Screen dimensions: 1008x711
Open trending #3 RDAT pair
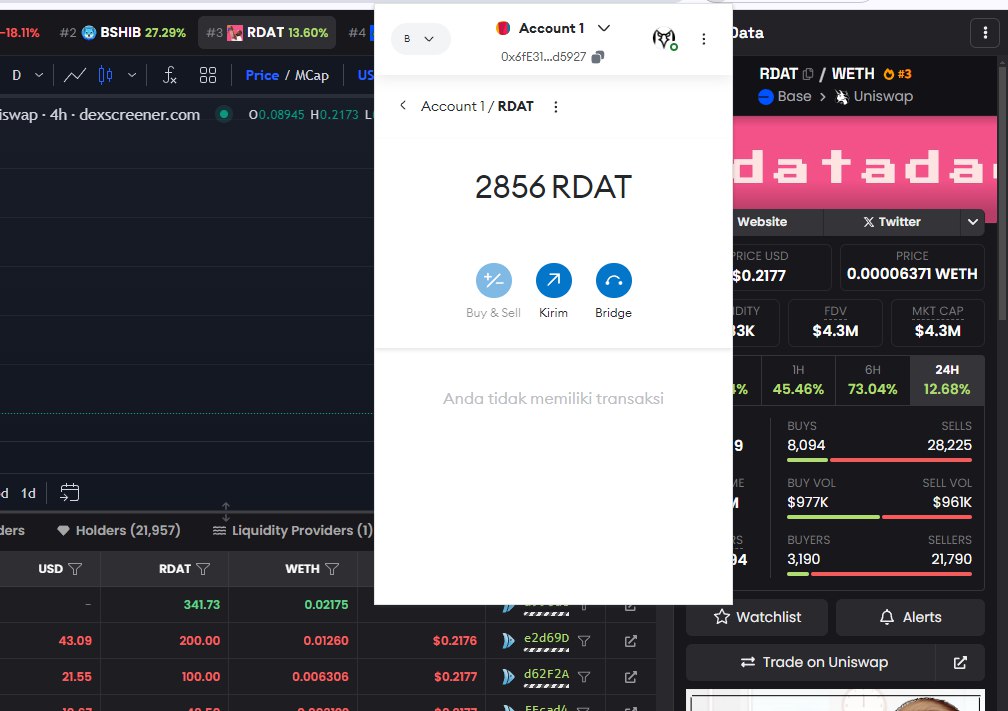pos(267,33)
